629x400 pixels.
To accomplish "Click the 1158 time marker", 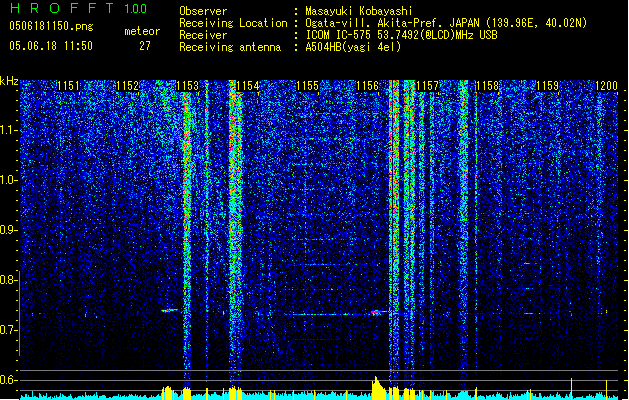I will pyautogui.click(x=487, y=86).
